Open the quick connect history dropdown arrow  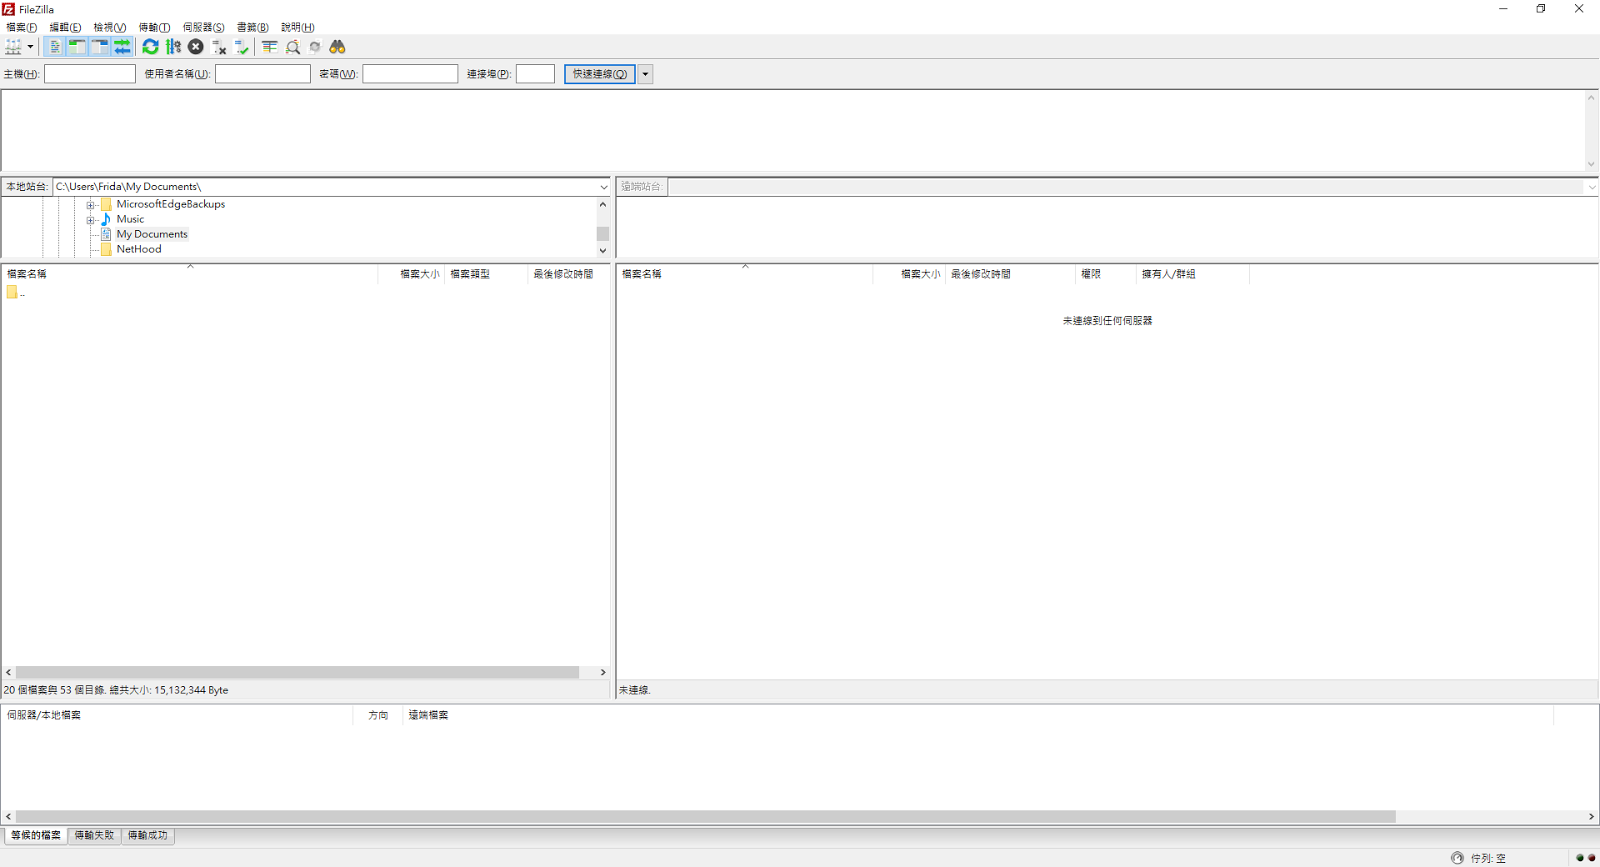click(645, 74)
